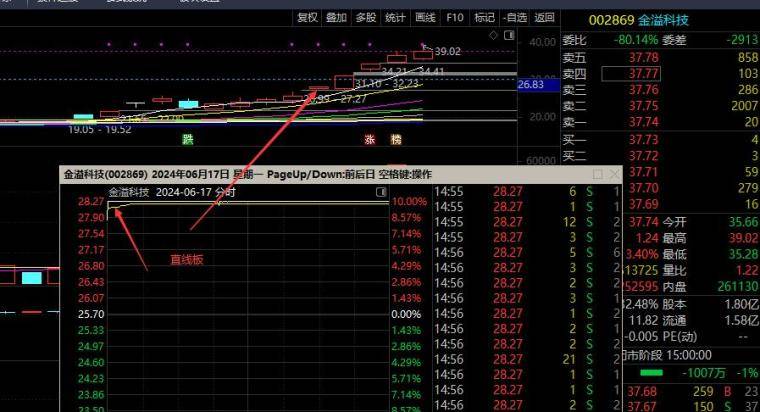Maximize the 金溢科技 2024年06月17日 popup window
760x412 pixels.
click(x=598, y=174)
